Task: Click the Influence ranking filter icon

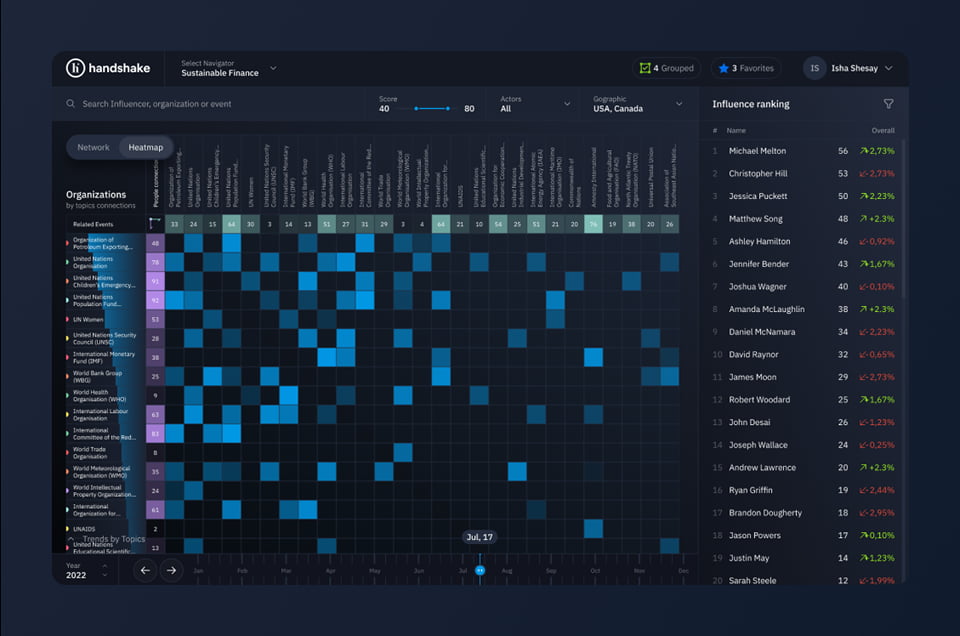Action: coord(888,104)
